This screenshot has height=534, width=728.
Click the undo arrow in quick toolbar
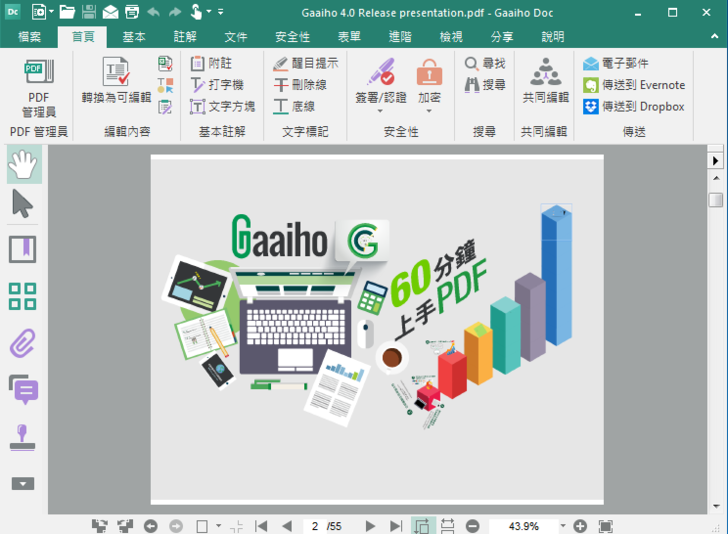(x=154, y=12)
